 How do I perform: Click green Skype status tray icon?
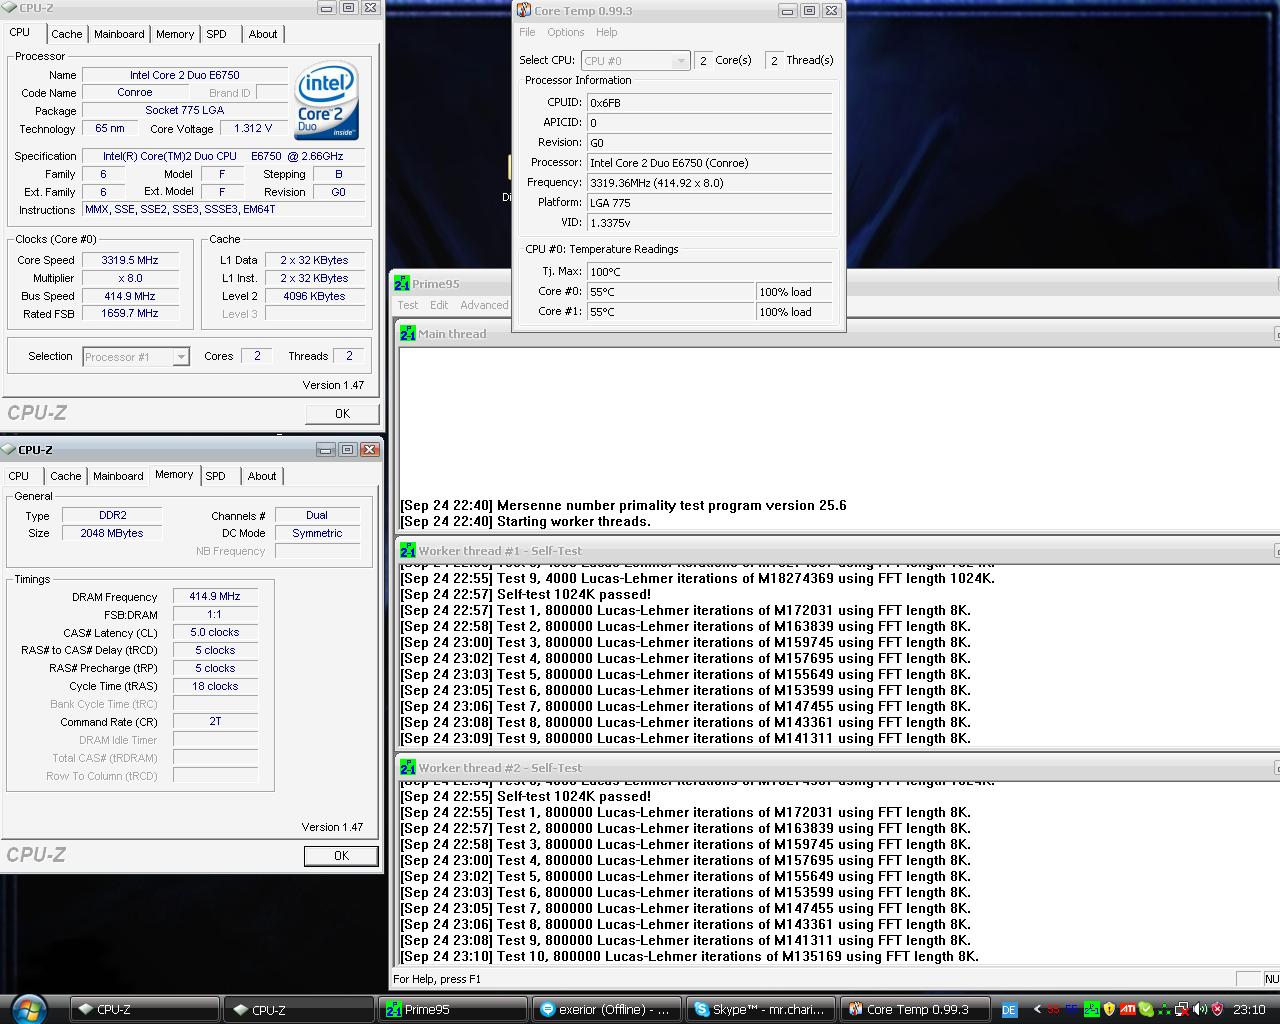pos(1146,1010)
